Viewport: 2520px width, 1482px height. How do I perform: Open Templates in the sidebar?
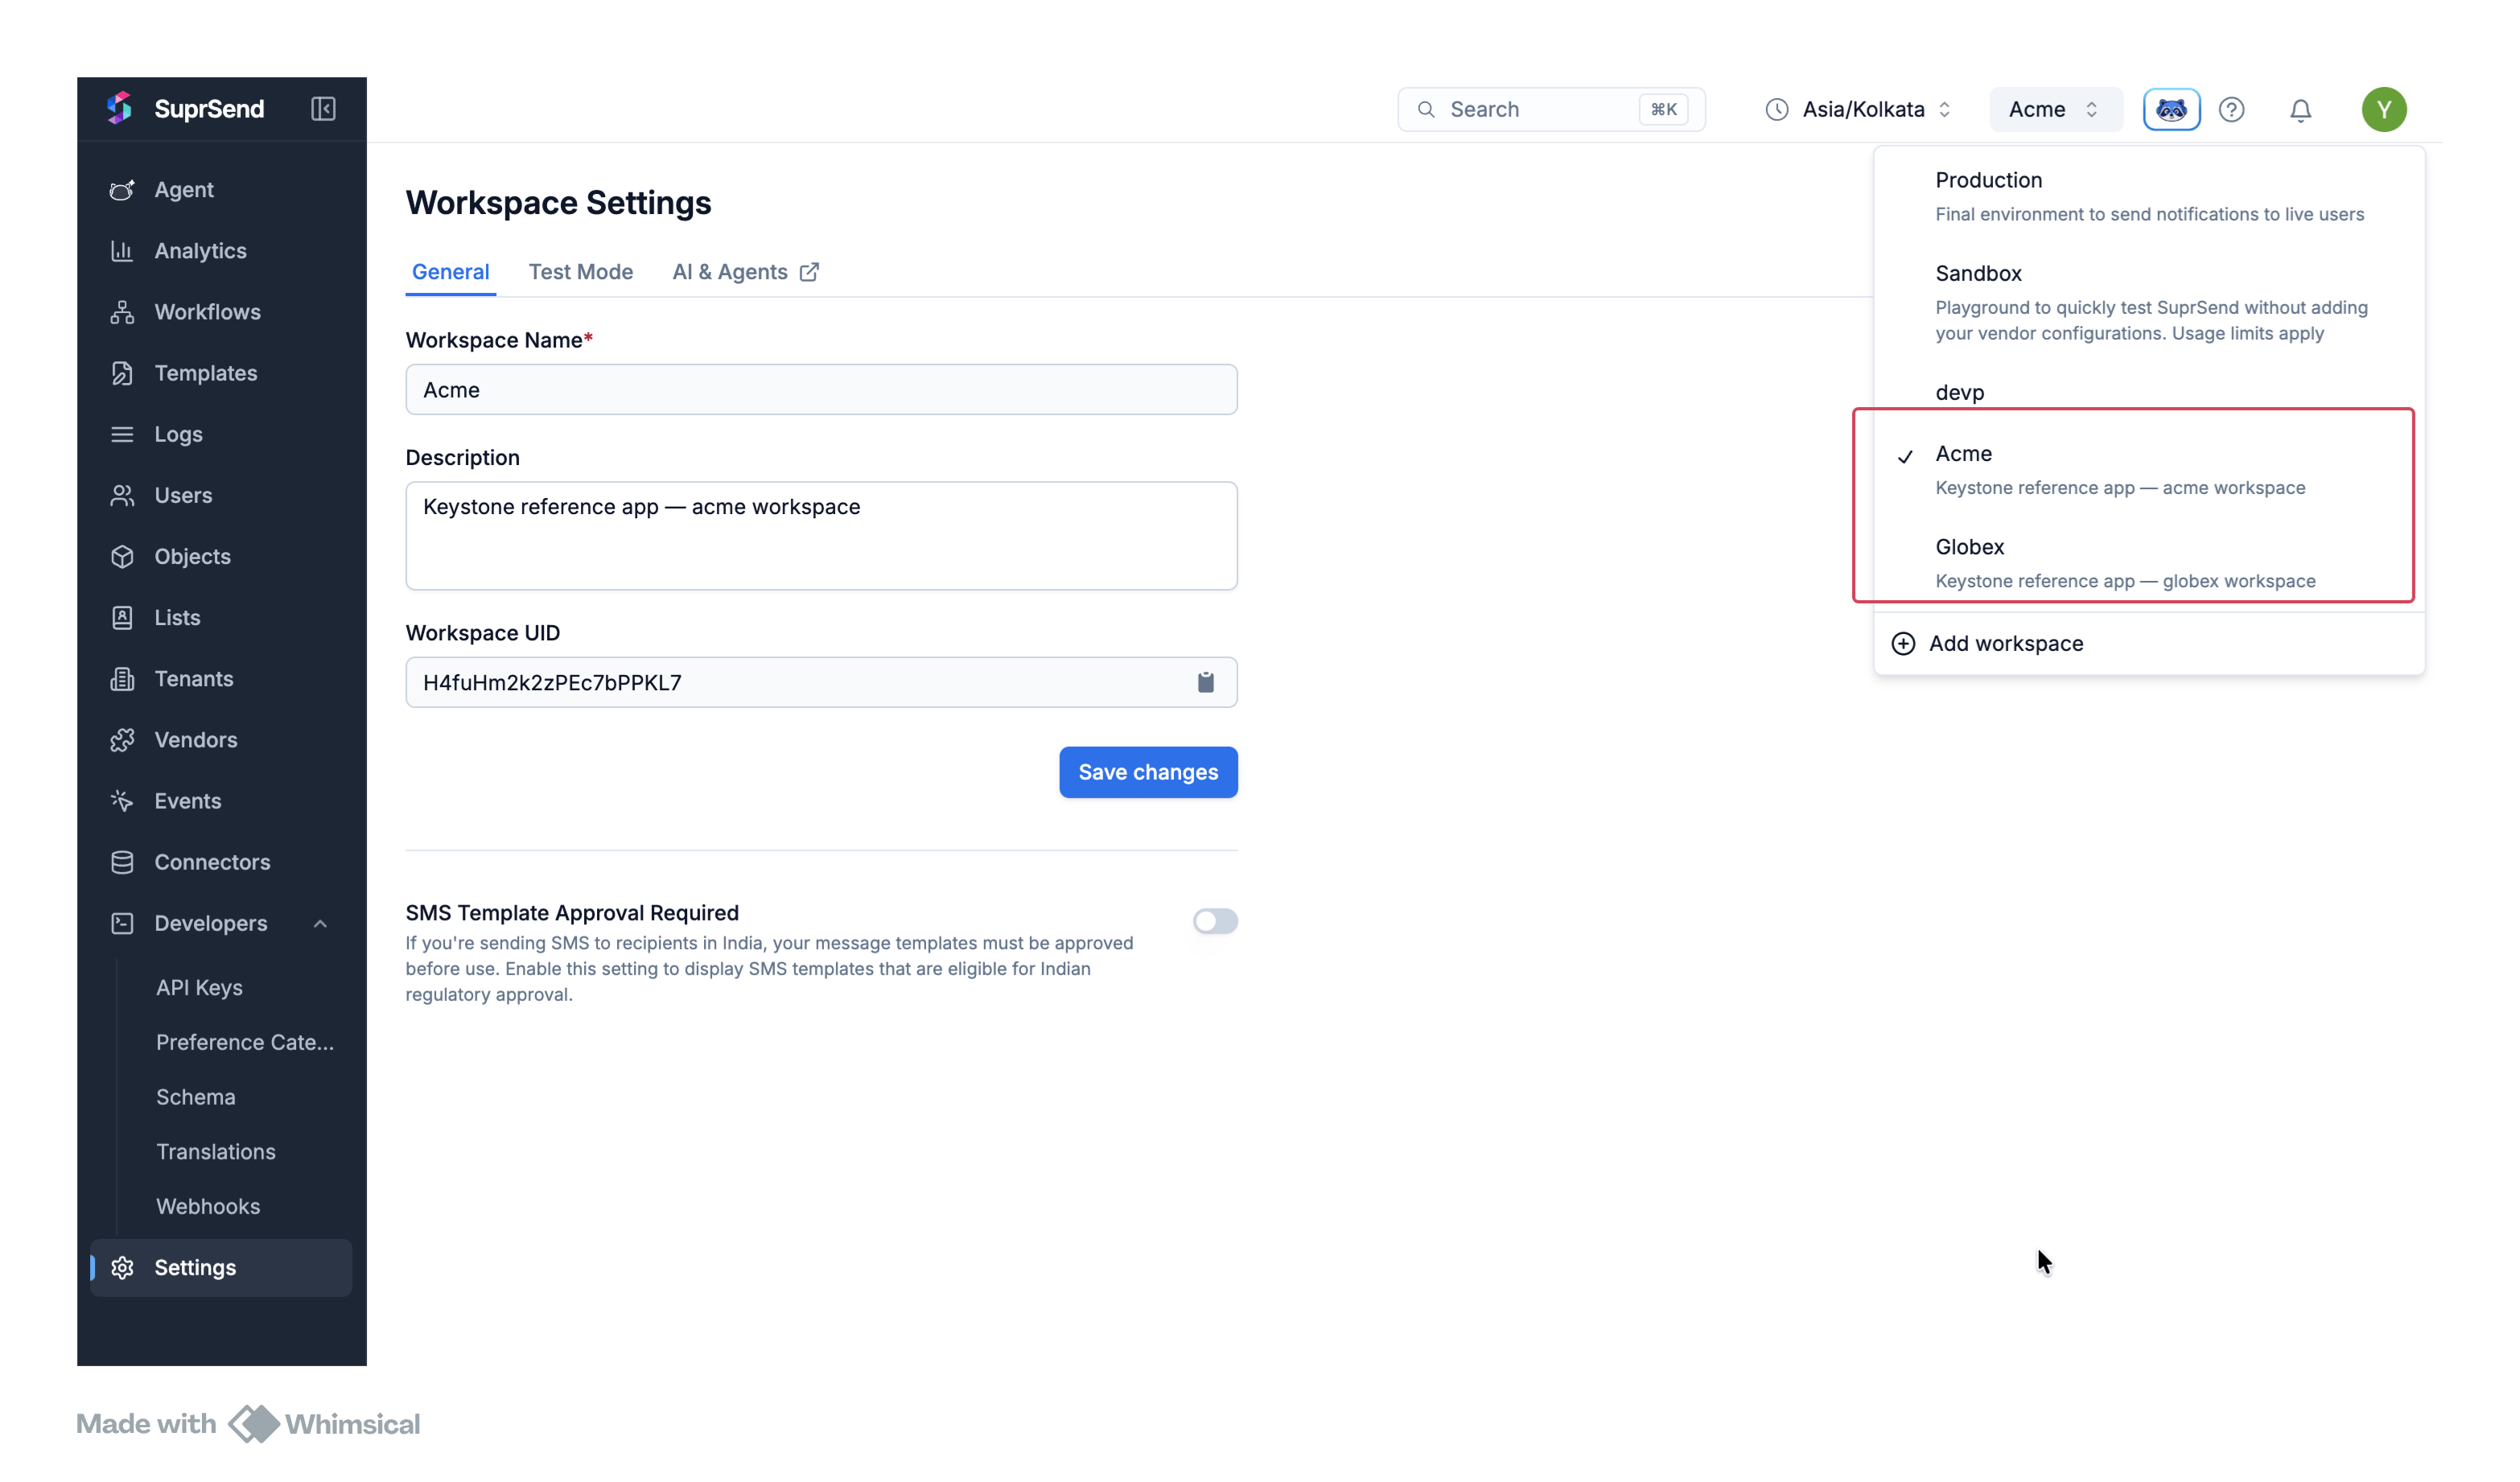click(x=221, y=372)
